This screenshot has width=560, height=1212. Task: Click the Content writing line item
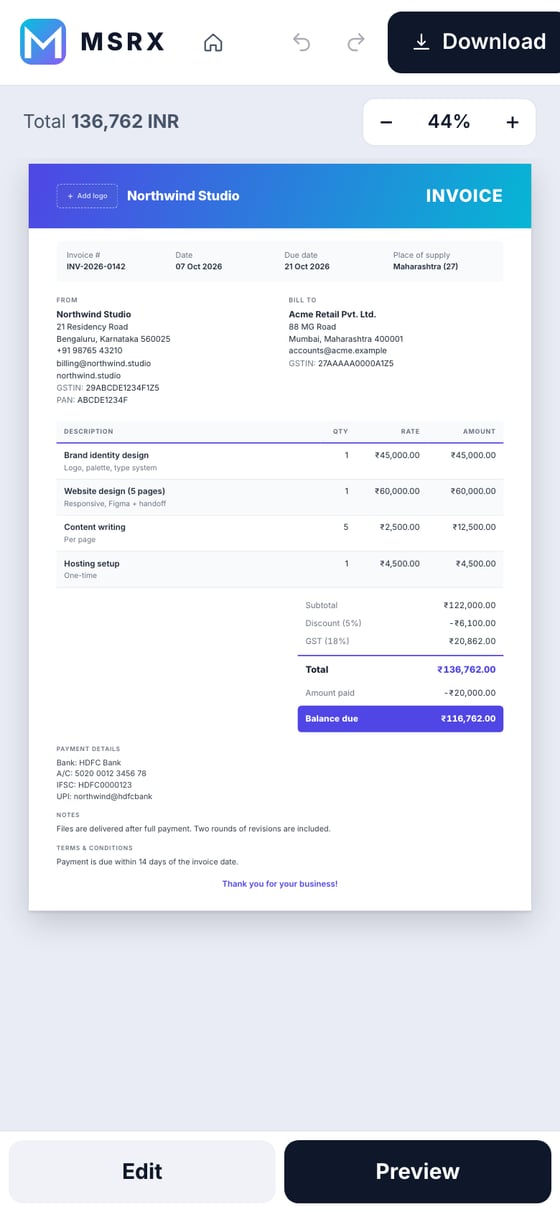(x=280, y=533)
